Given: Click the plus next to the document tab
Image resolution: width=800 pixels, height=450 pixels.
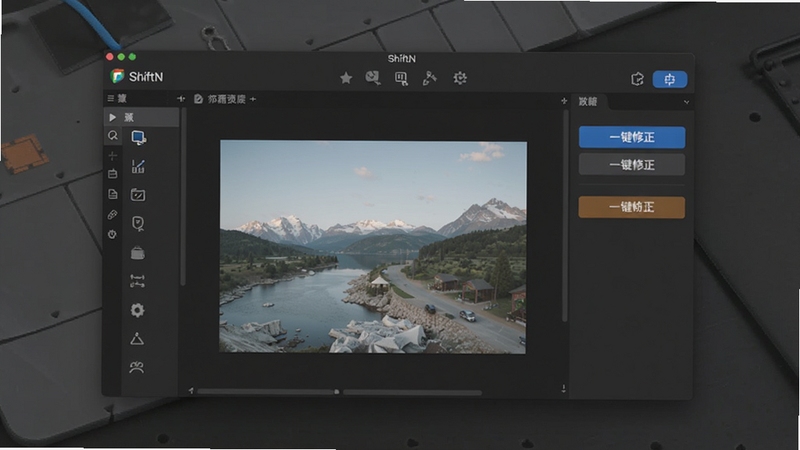Looking at the screenshot, I should pos(253,99).
